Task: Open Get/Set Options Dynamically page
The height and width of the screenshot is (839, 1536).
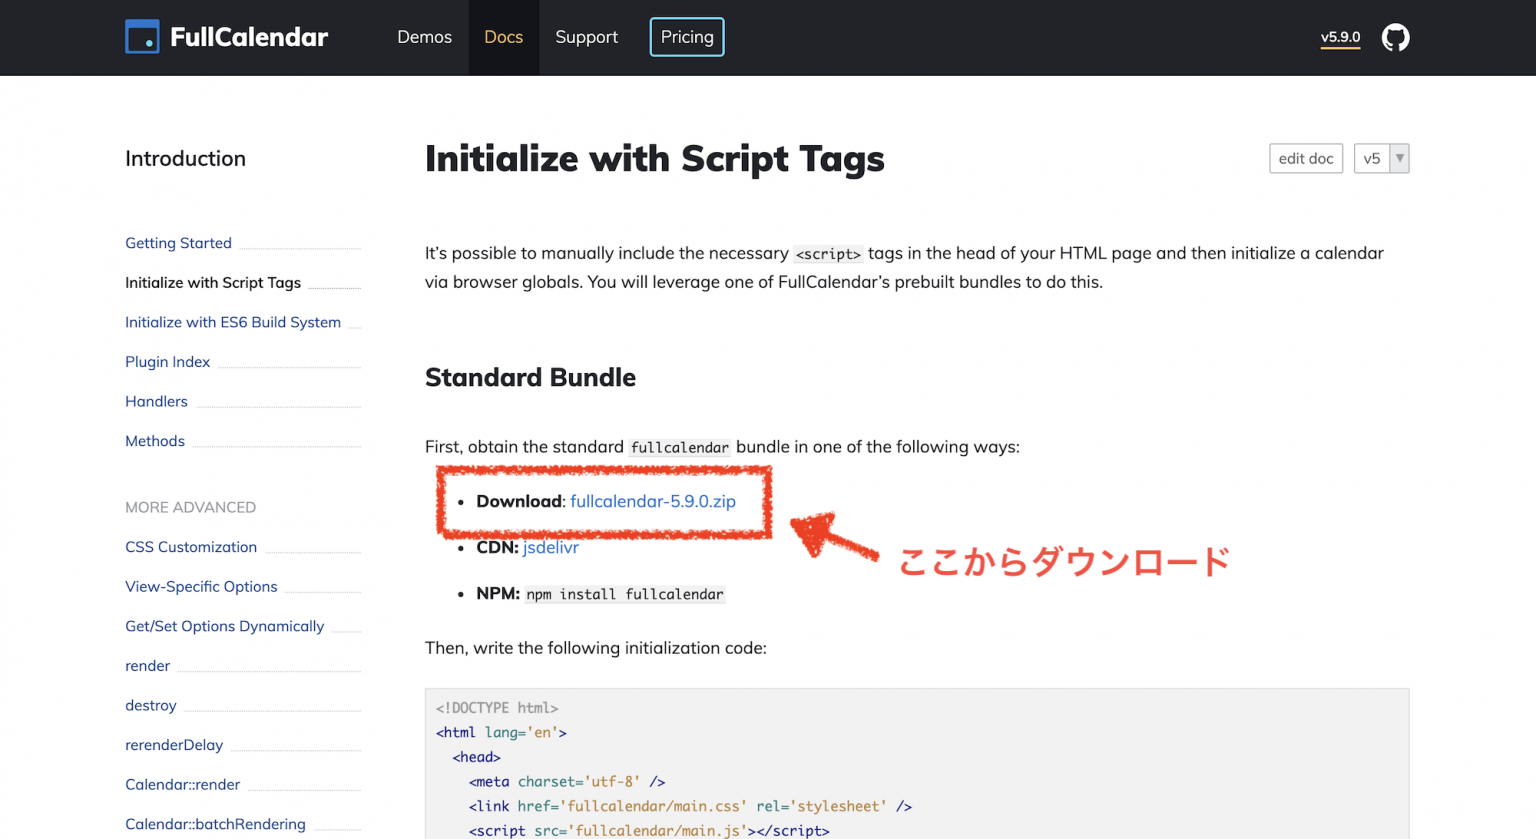Action: [x=224, y=626]
